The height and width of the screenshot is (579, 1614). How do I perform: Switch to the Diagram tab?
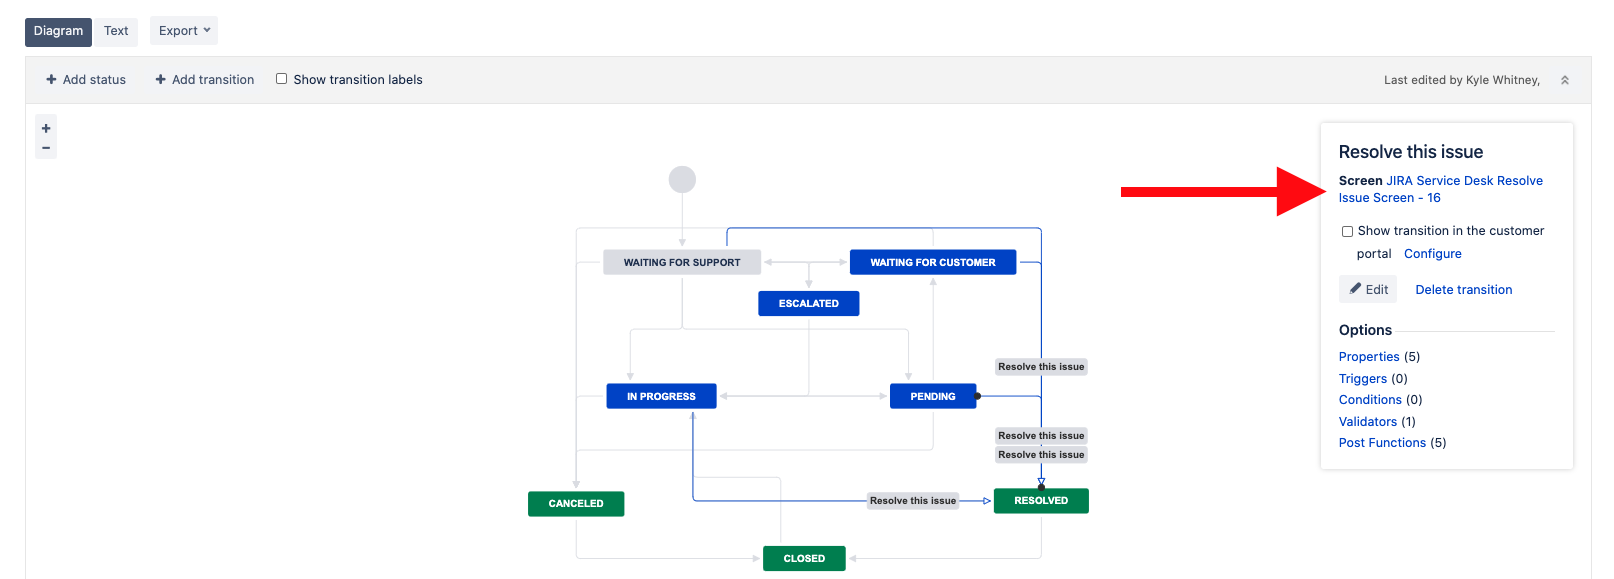click(x=57, y=31)
